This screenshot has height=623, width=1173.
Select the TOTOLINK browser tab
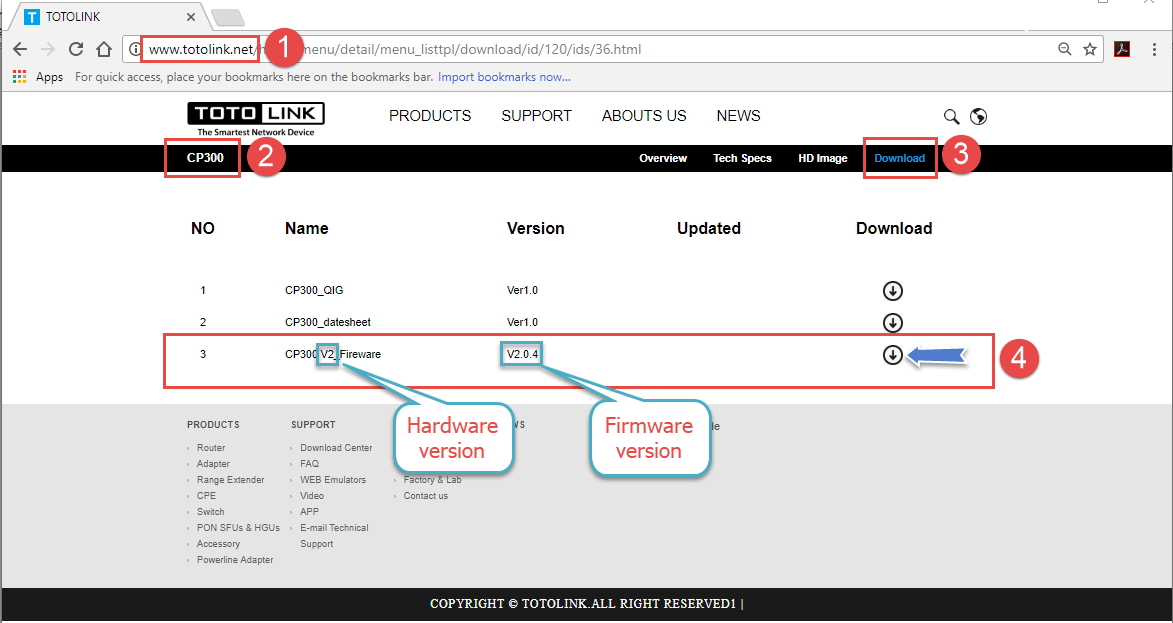[110, 16]
